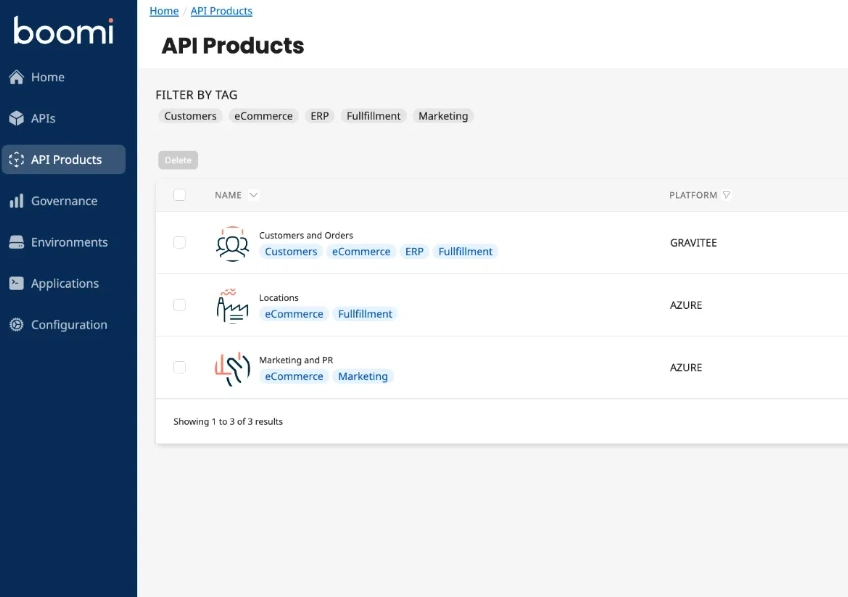
Task: Click the Configuration gear icon
Action: (16, 325)
